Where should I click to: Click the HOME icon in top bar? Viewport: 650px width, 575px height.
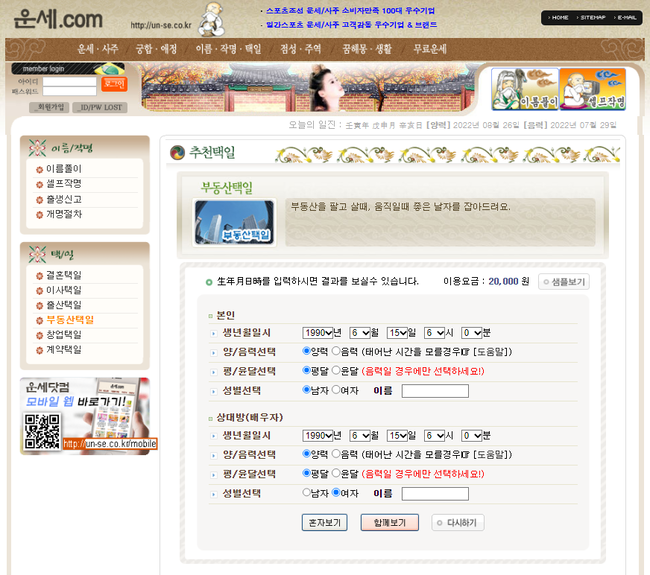tap(558, 18)
